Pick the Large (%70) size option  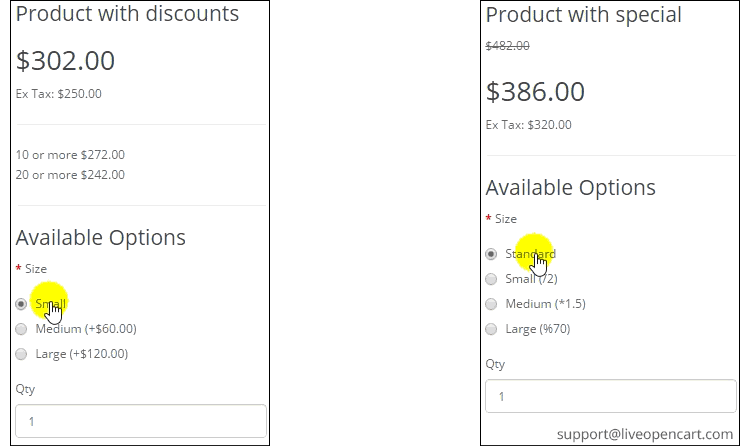tap(491, 329)
